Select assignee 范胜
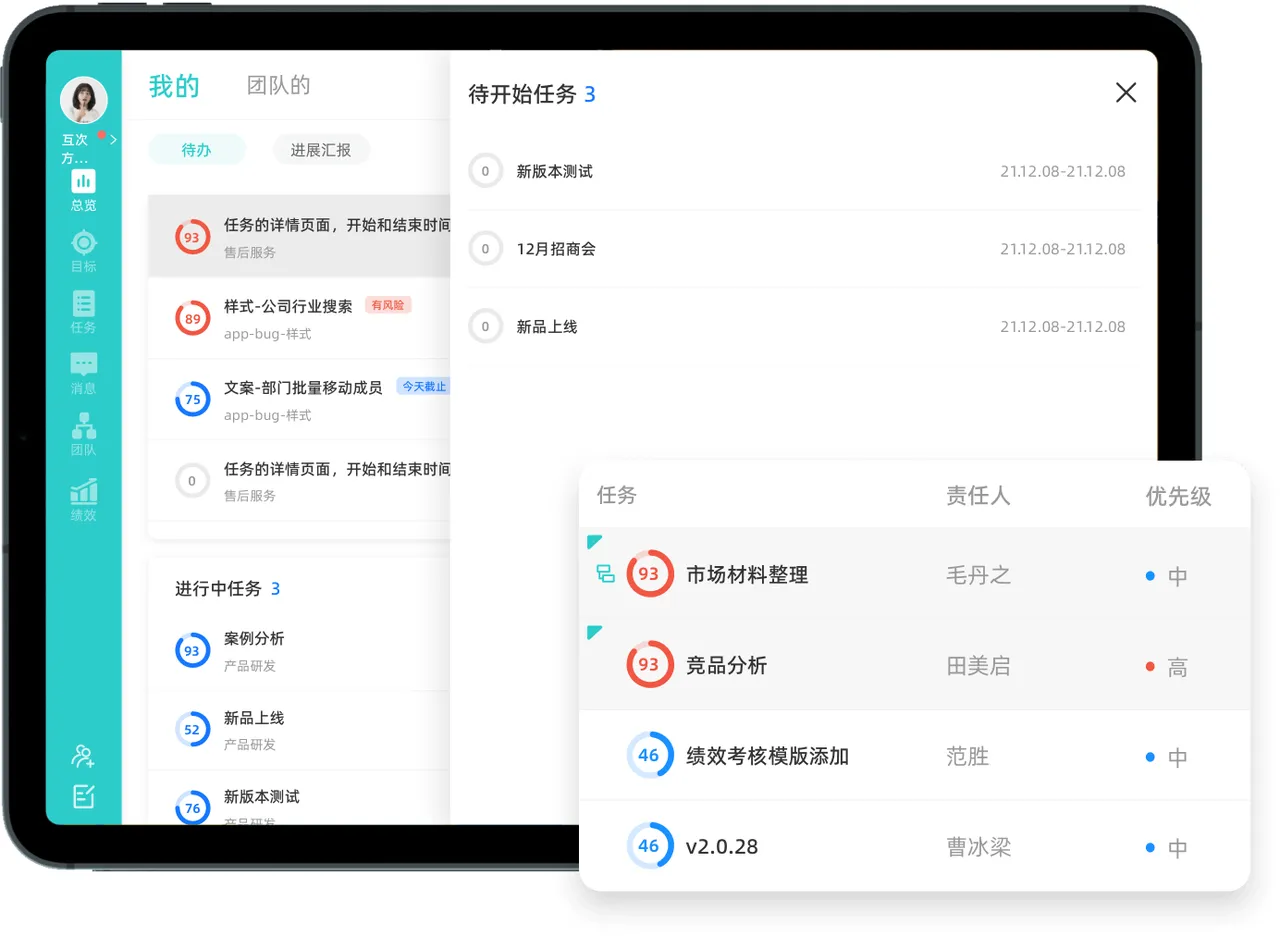This screenshot has height=936, width=1280. point(967,756)
